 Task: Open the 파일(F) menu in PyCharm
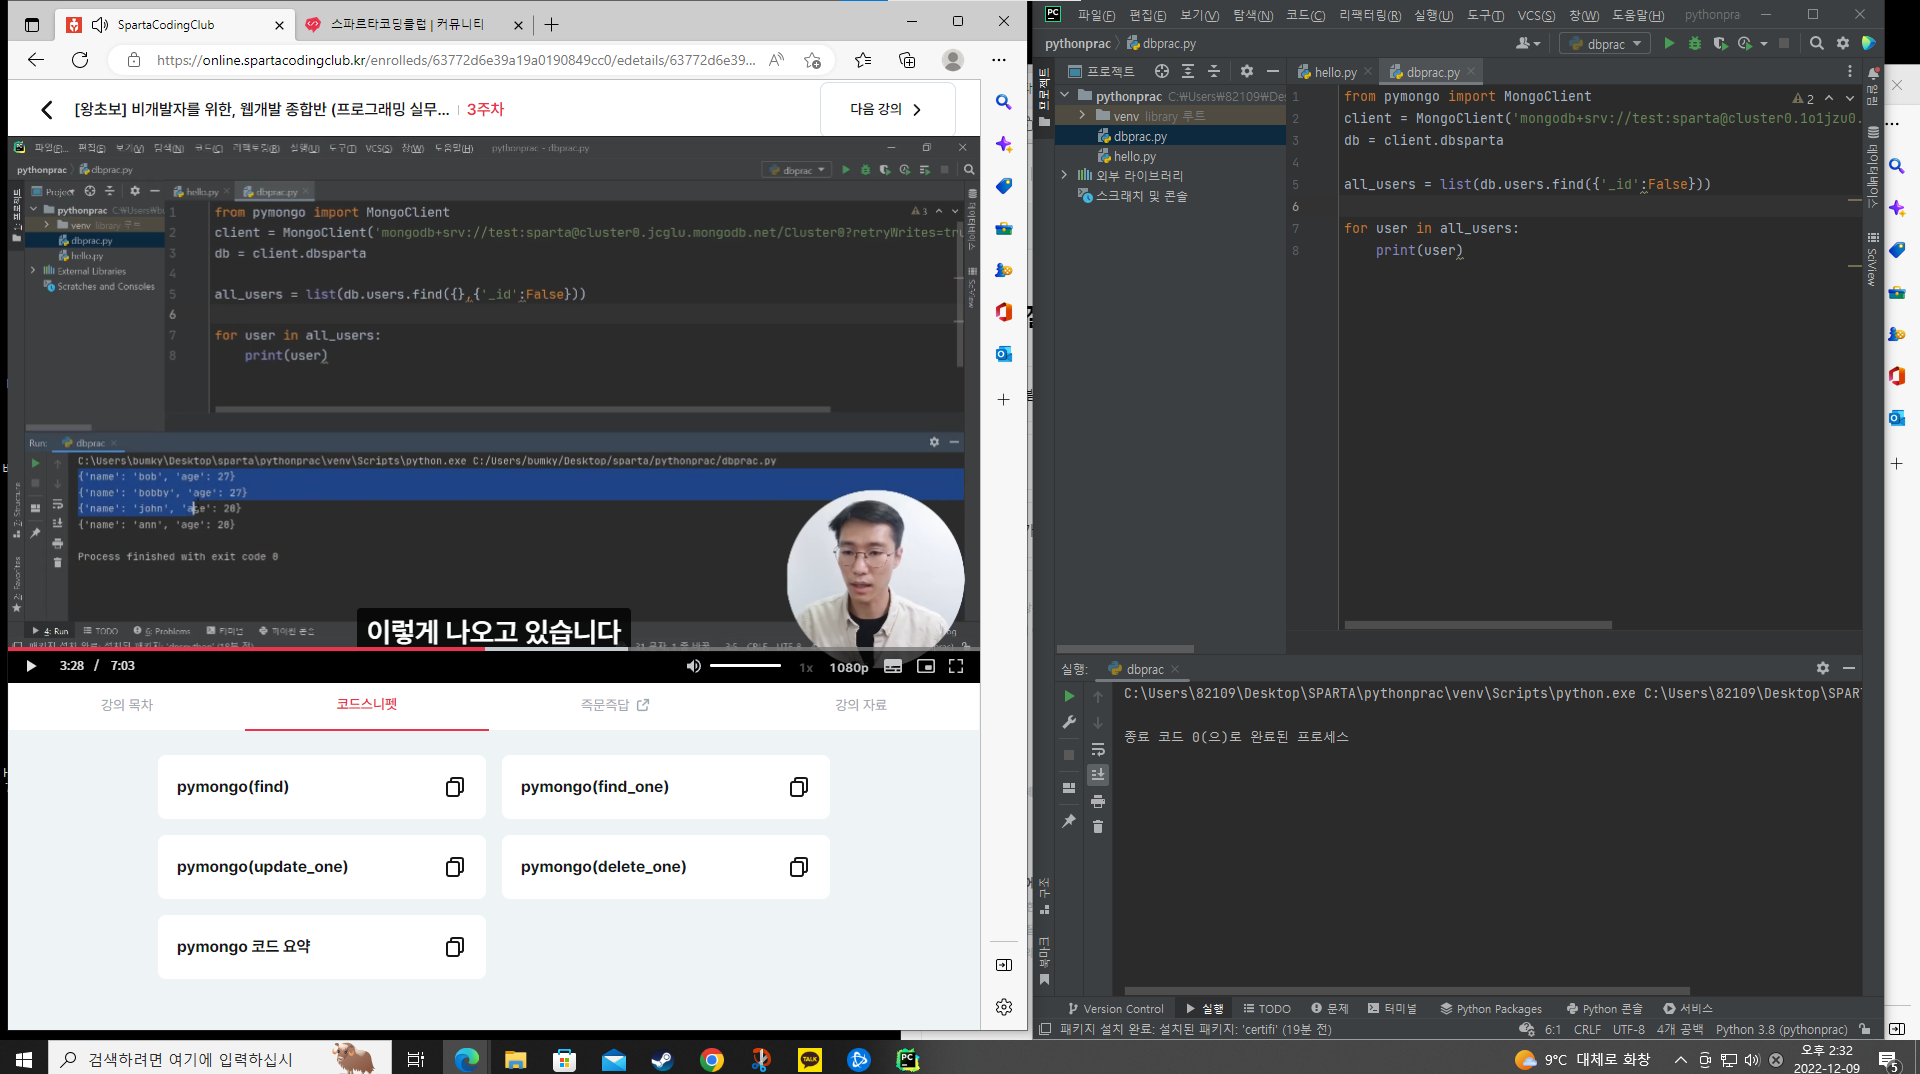(1096, 15)
